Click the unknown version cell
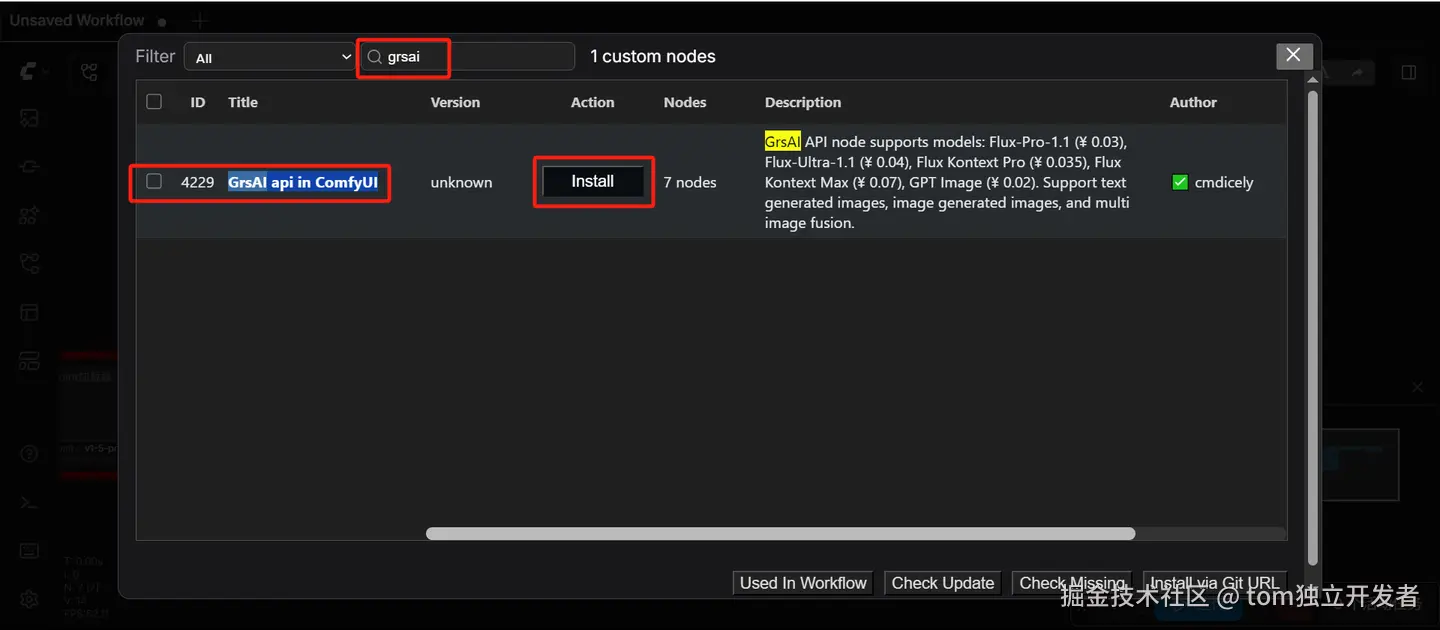This screenshot has width=1440, height=630. tap(461, 182)
